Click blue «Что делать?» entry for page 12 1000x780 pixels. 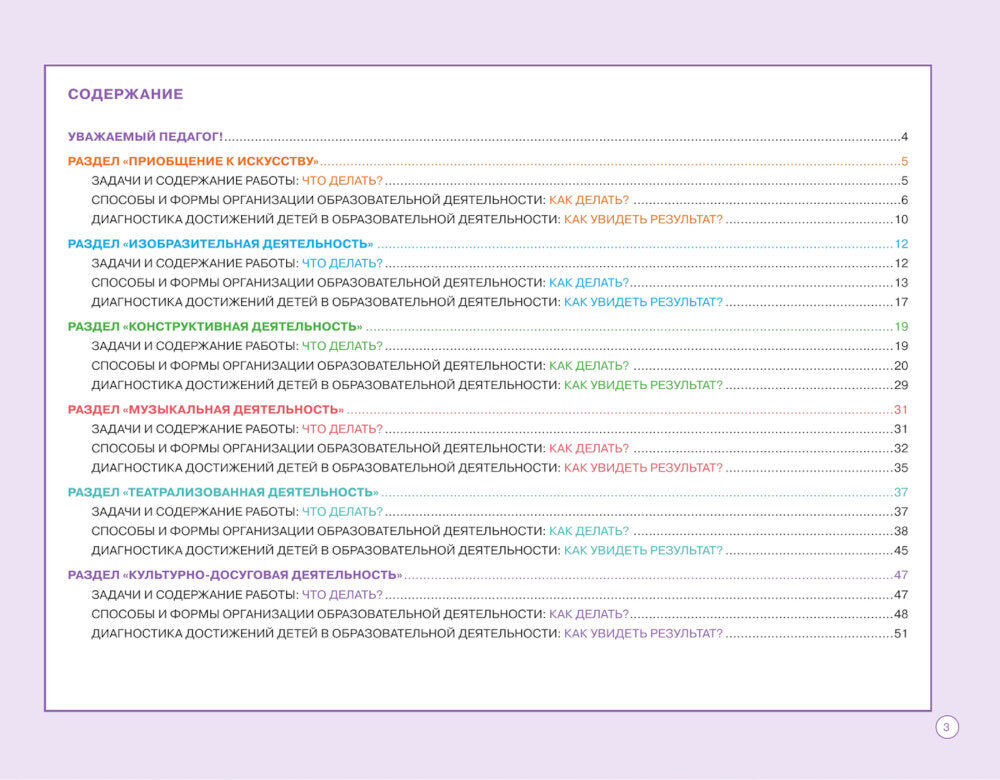point(342,263)
